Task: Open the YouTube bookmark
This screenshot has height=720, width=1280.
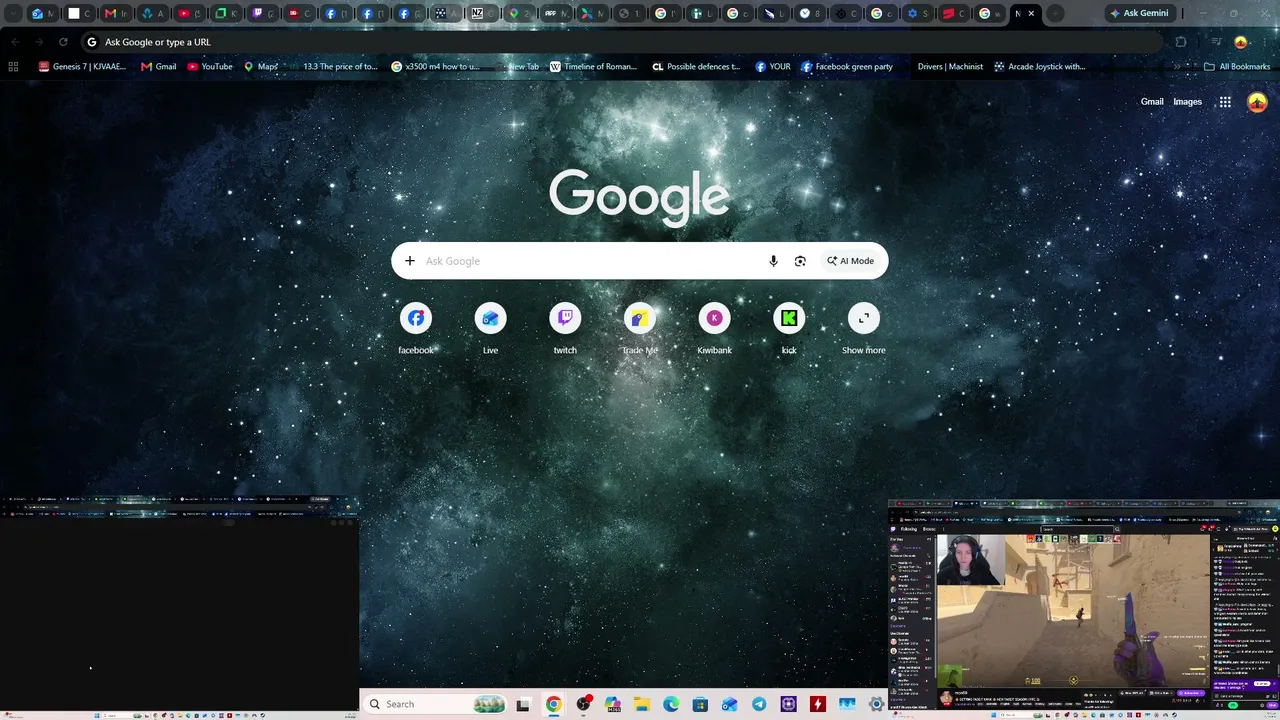Action: coord(210,67)
